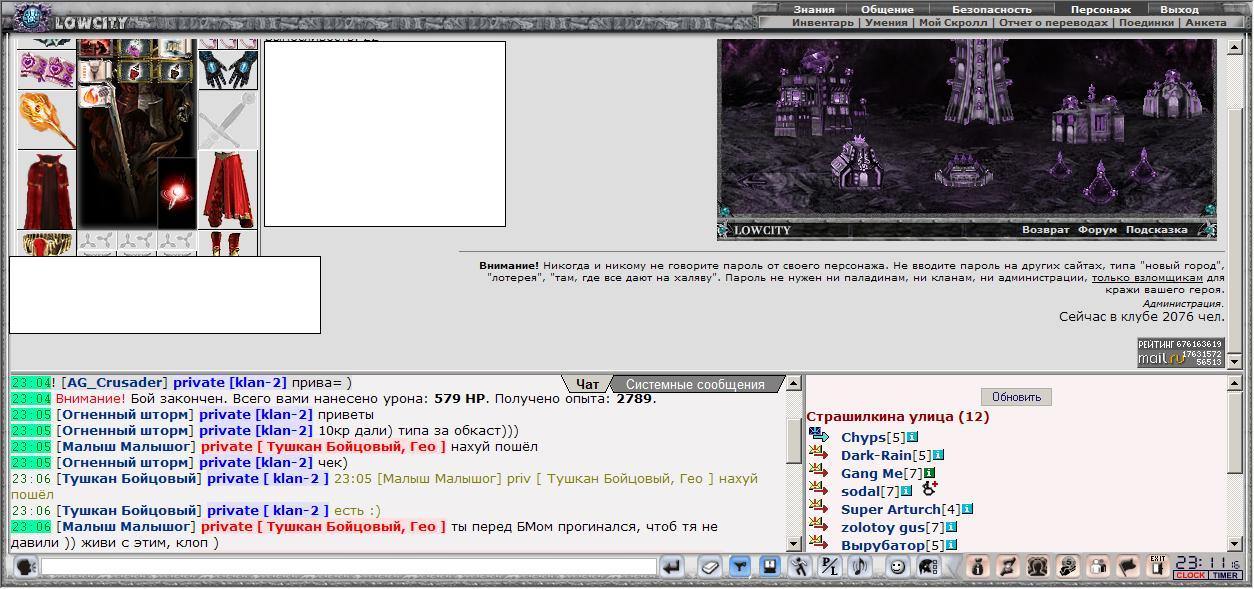Click the info icon next to Dark-Rain

point(938,455)
